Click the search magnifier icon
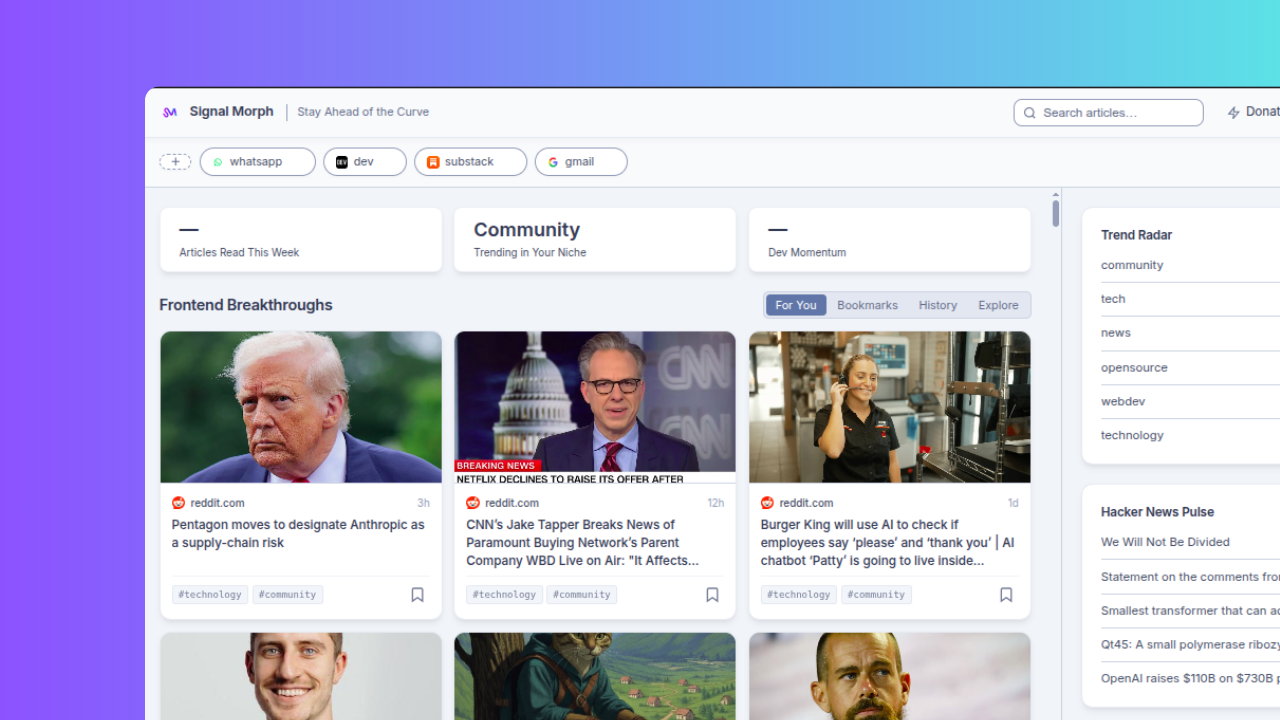Image resolution: width=1280 pixels, height=720 pixels. coord(1030,113)
